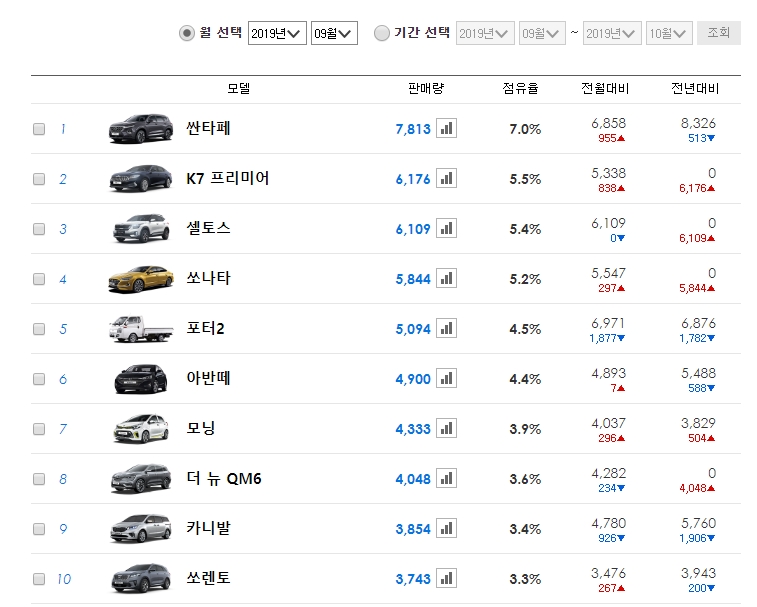Click the white 모닝 car thumbnail

140,429
